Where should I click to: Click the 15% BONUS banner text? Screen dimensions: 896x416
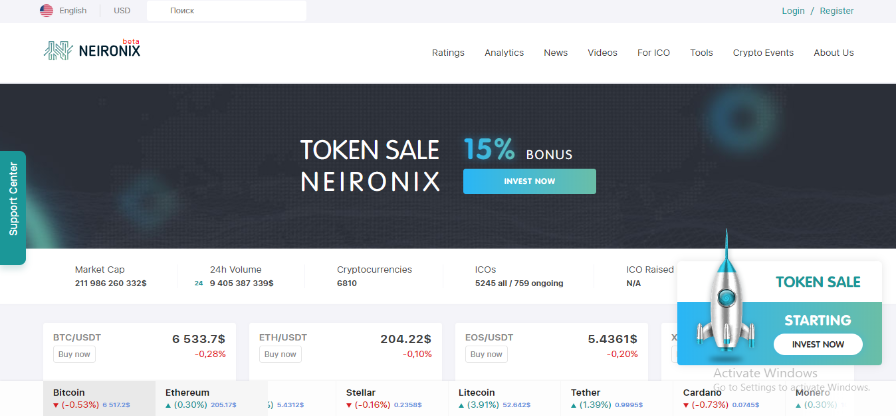coord(518,149)
